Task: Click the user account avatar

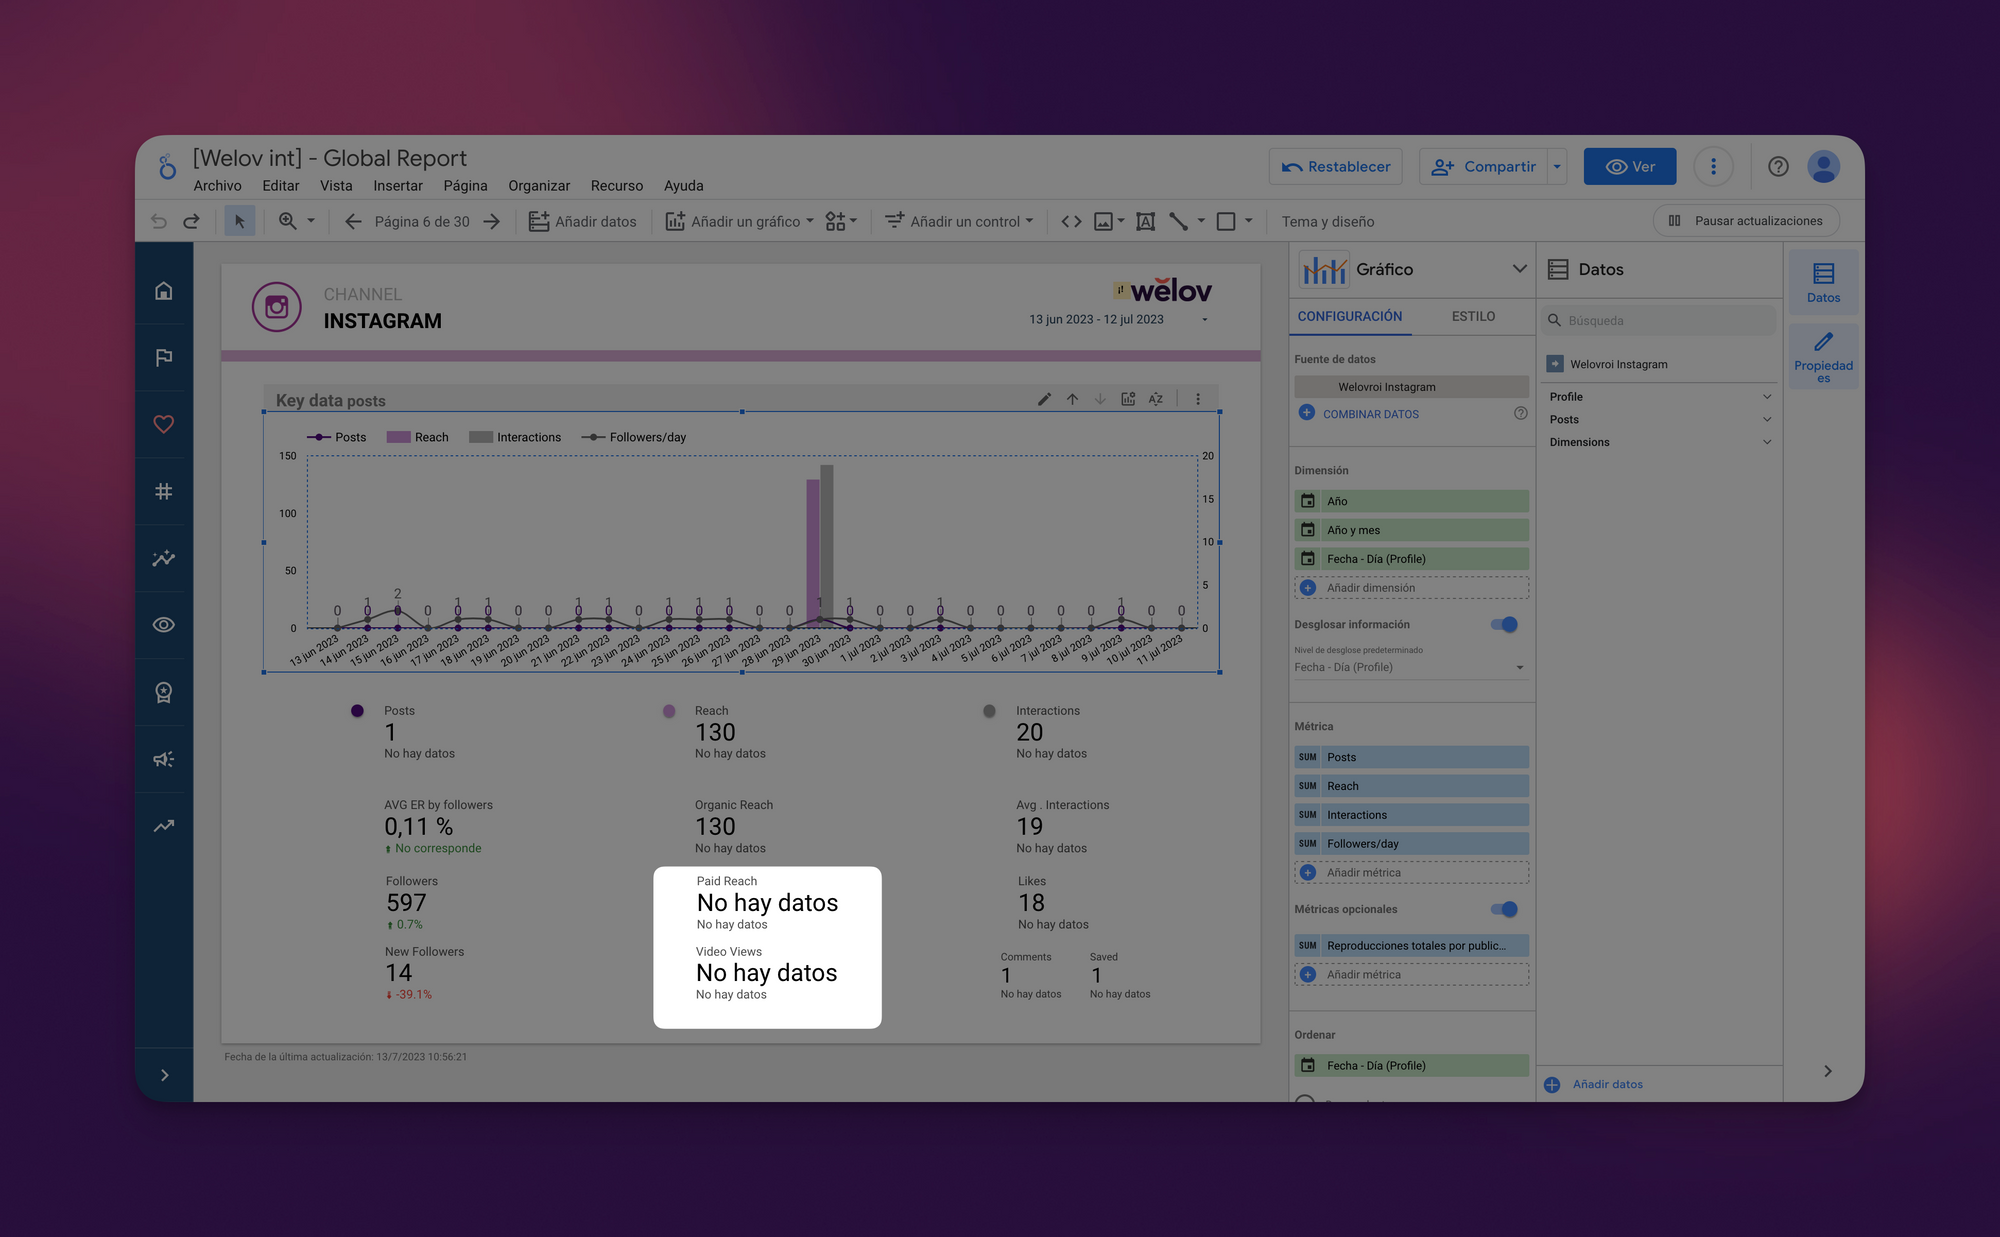Action: coord(1824,167)
